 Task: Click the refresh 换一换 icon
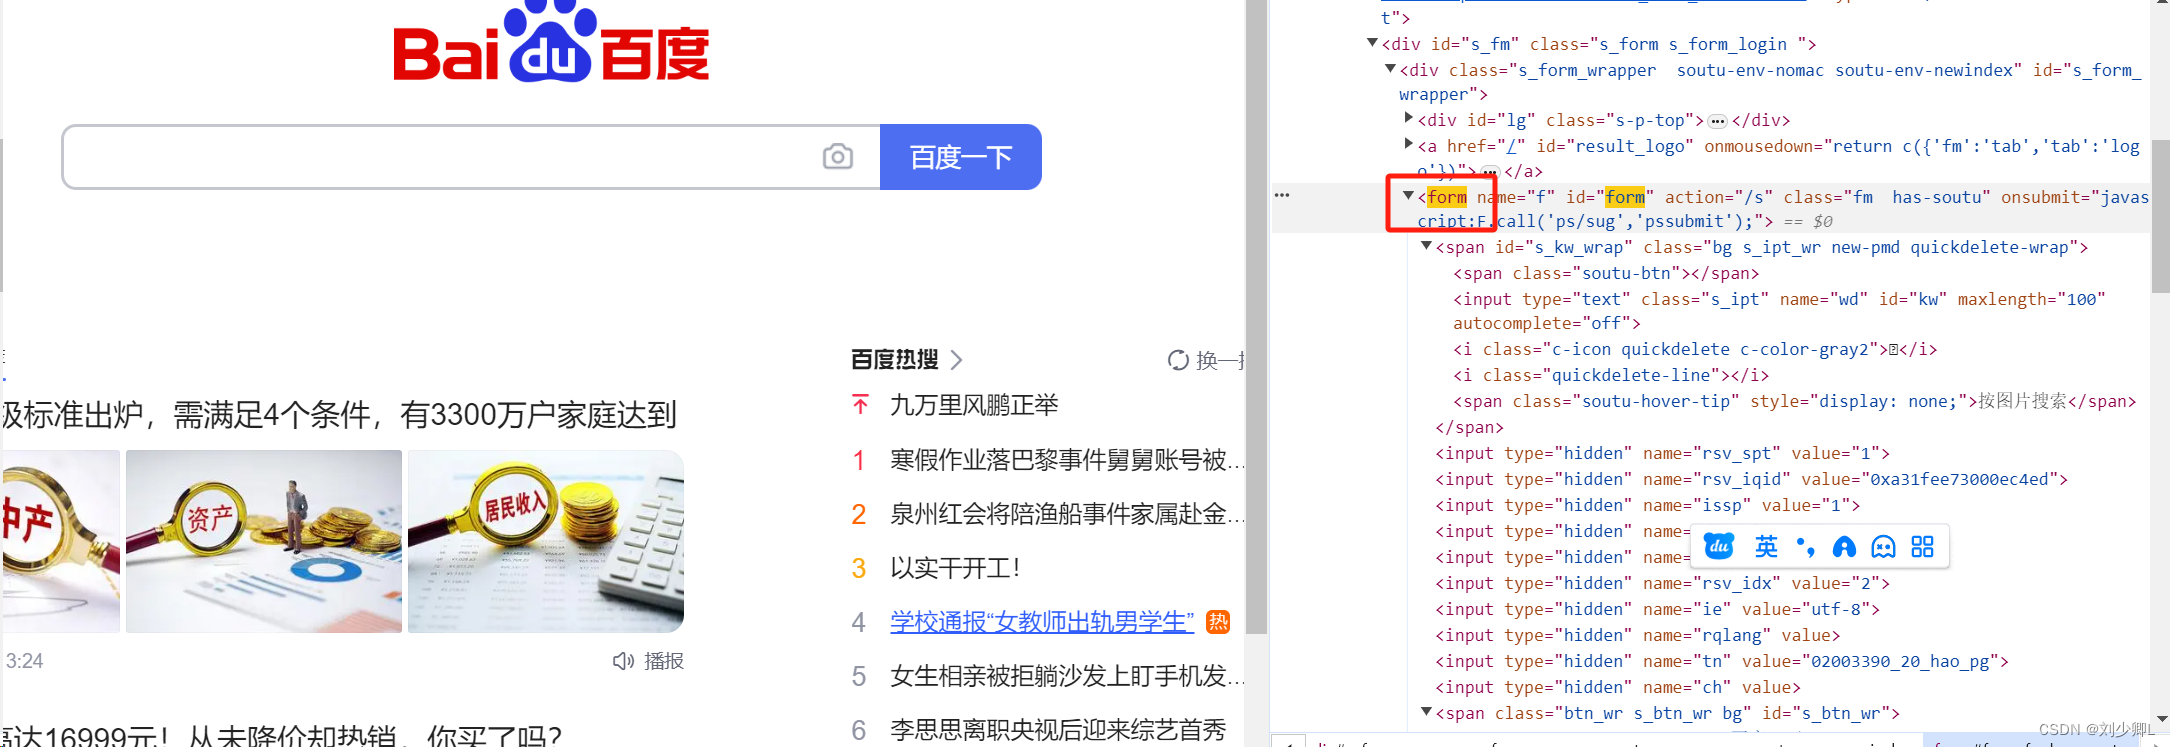tap(1178, 360)
